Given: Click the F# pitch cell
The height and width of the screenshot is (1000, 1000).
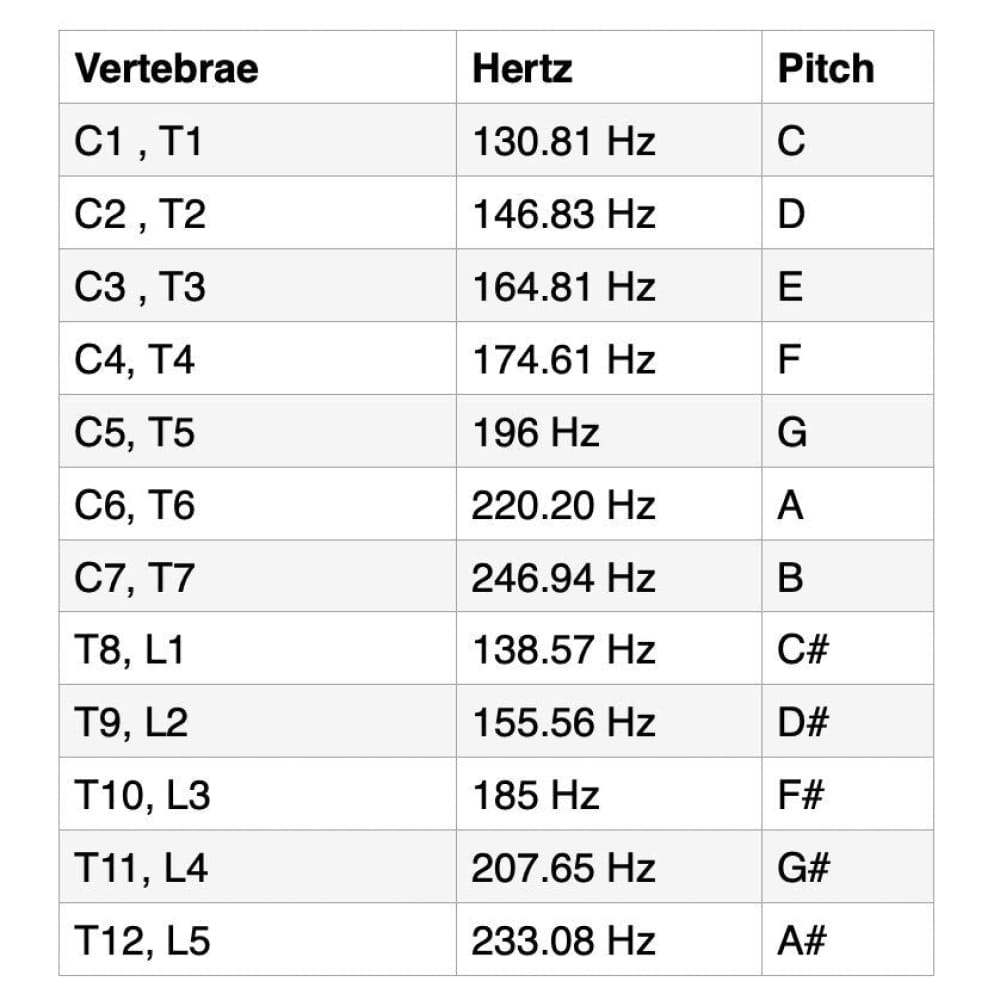Looking at the screenshot, I should 803,796.
